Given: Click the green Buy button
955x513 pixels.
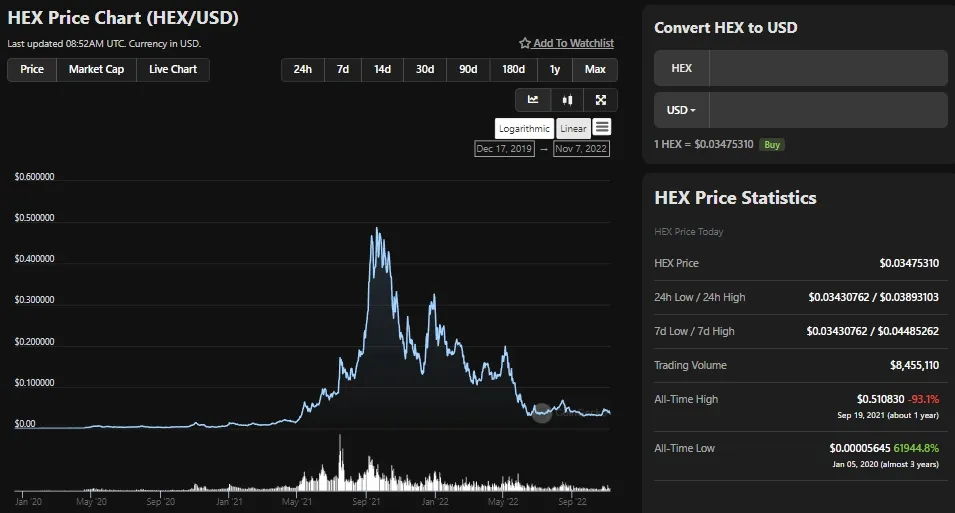Looking at the screenshot, I should 772,144.
